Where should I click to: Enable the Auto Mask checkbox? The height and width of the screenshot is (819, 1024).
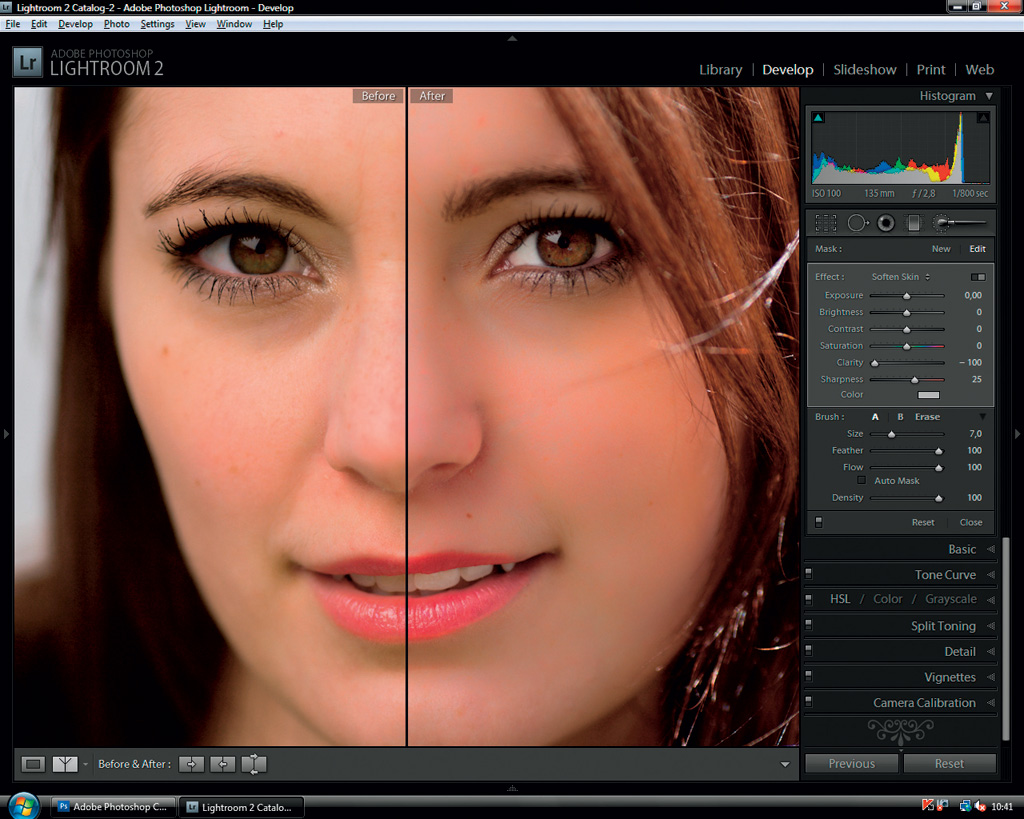coord(861,481)
